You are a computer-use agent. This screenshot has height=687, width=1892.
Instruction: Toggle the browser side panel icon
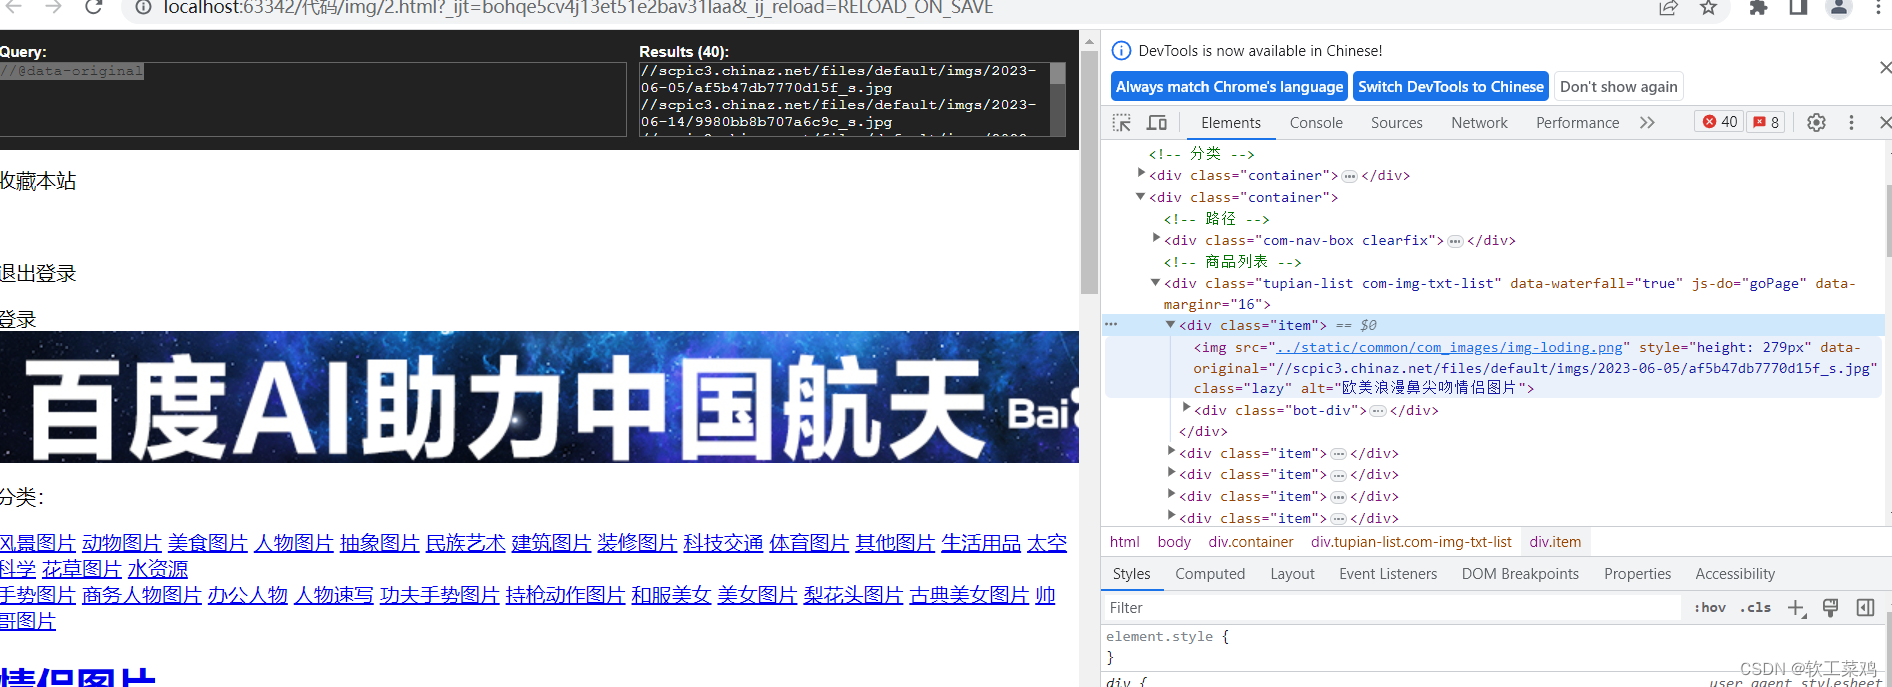click(1798, 8)
